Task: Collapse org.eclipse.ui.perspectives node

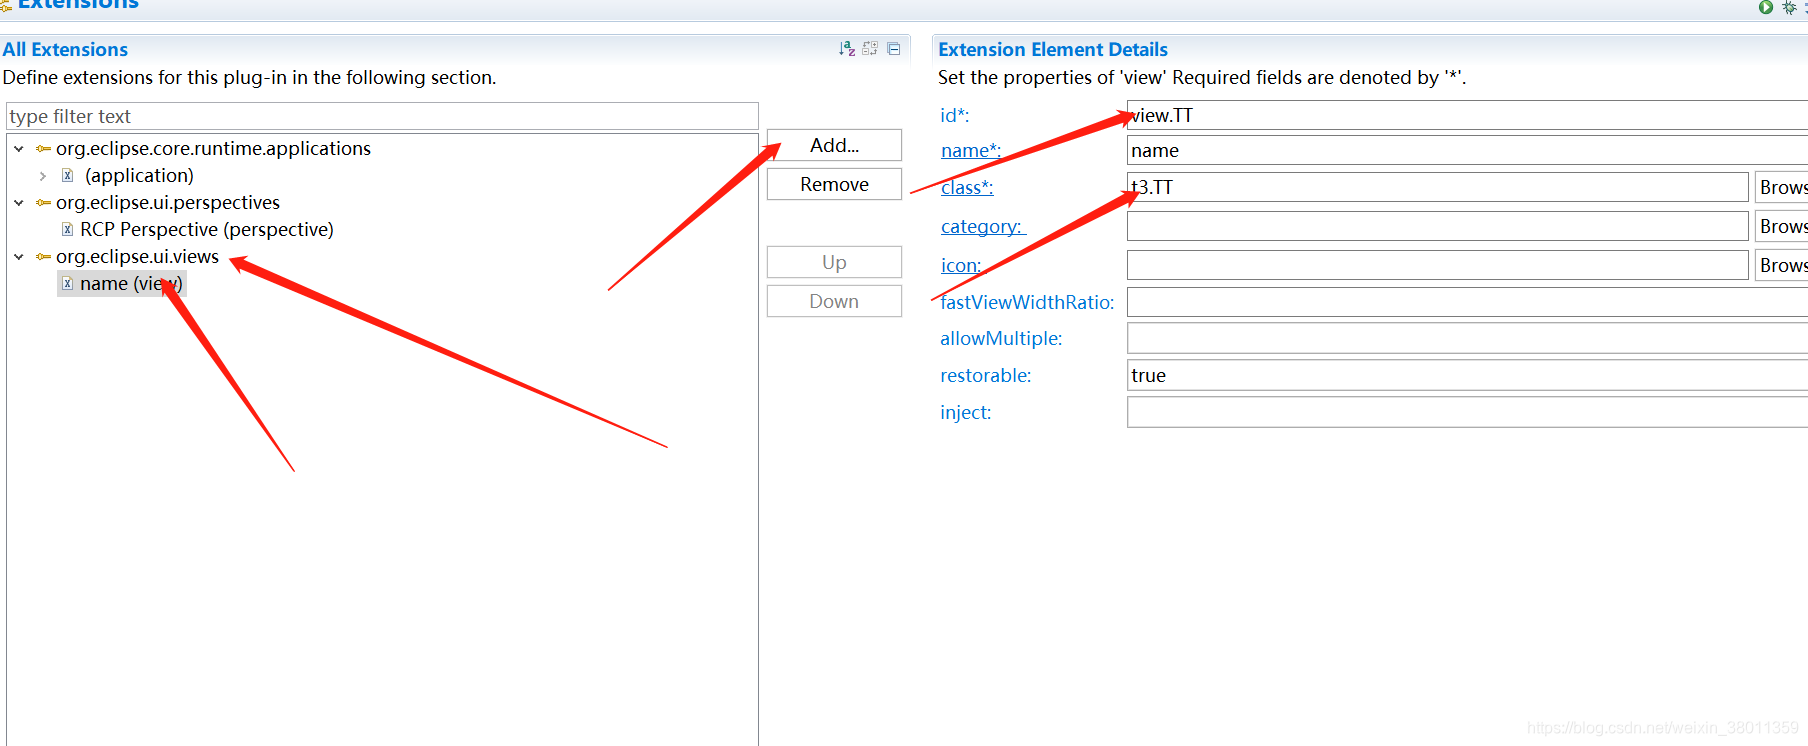Action: click(x=19, y=203)
